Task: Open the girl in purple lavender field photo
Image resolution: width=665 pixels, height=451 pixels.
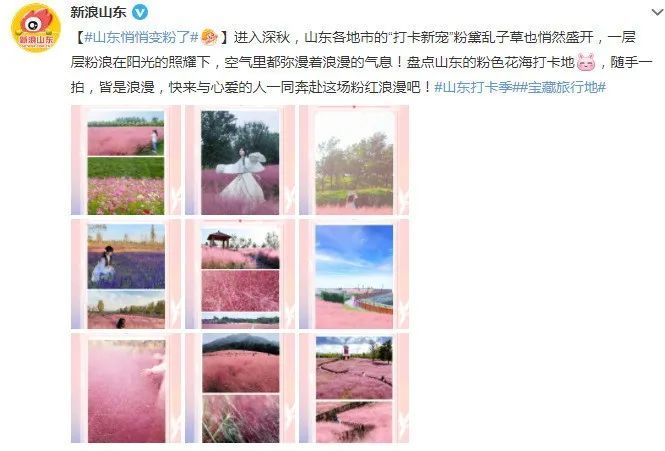Action: [126, 275]
